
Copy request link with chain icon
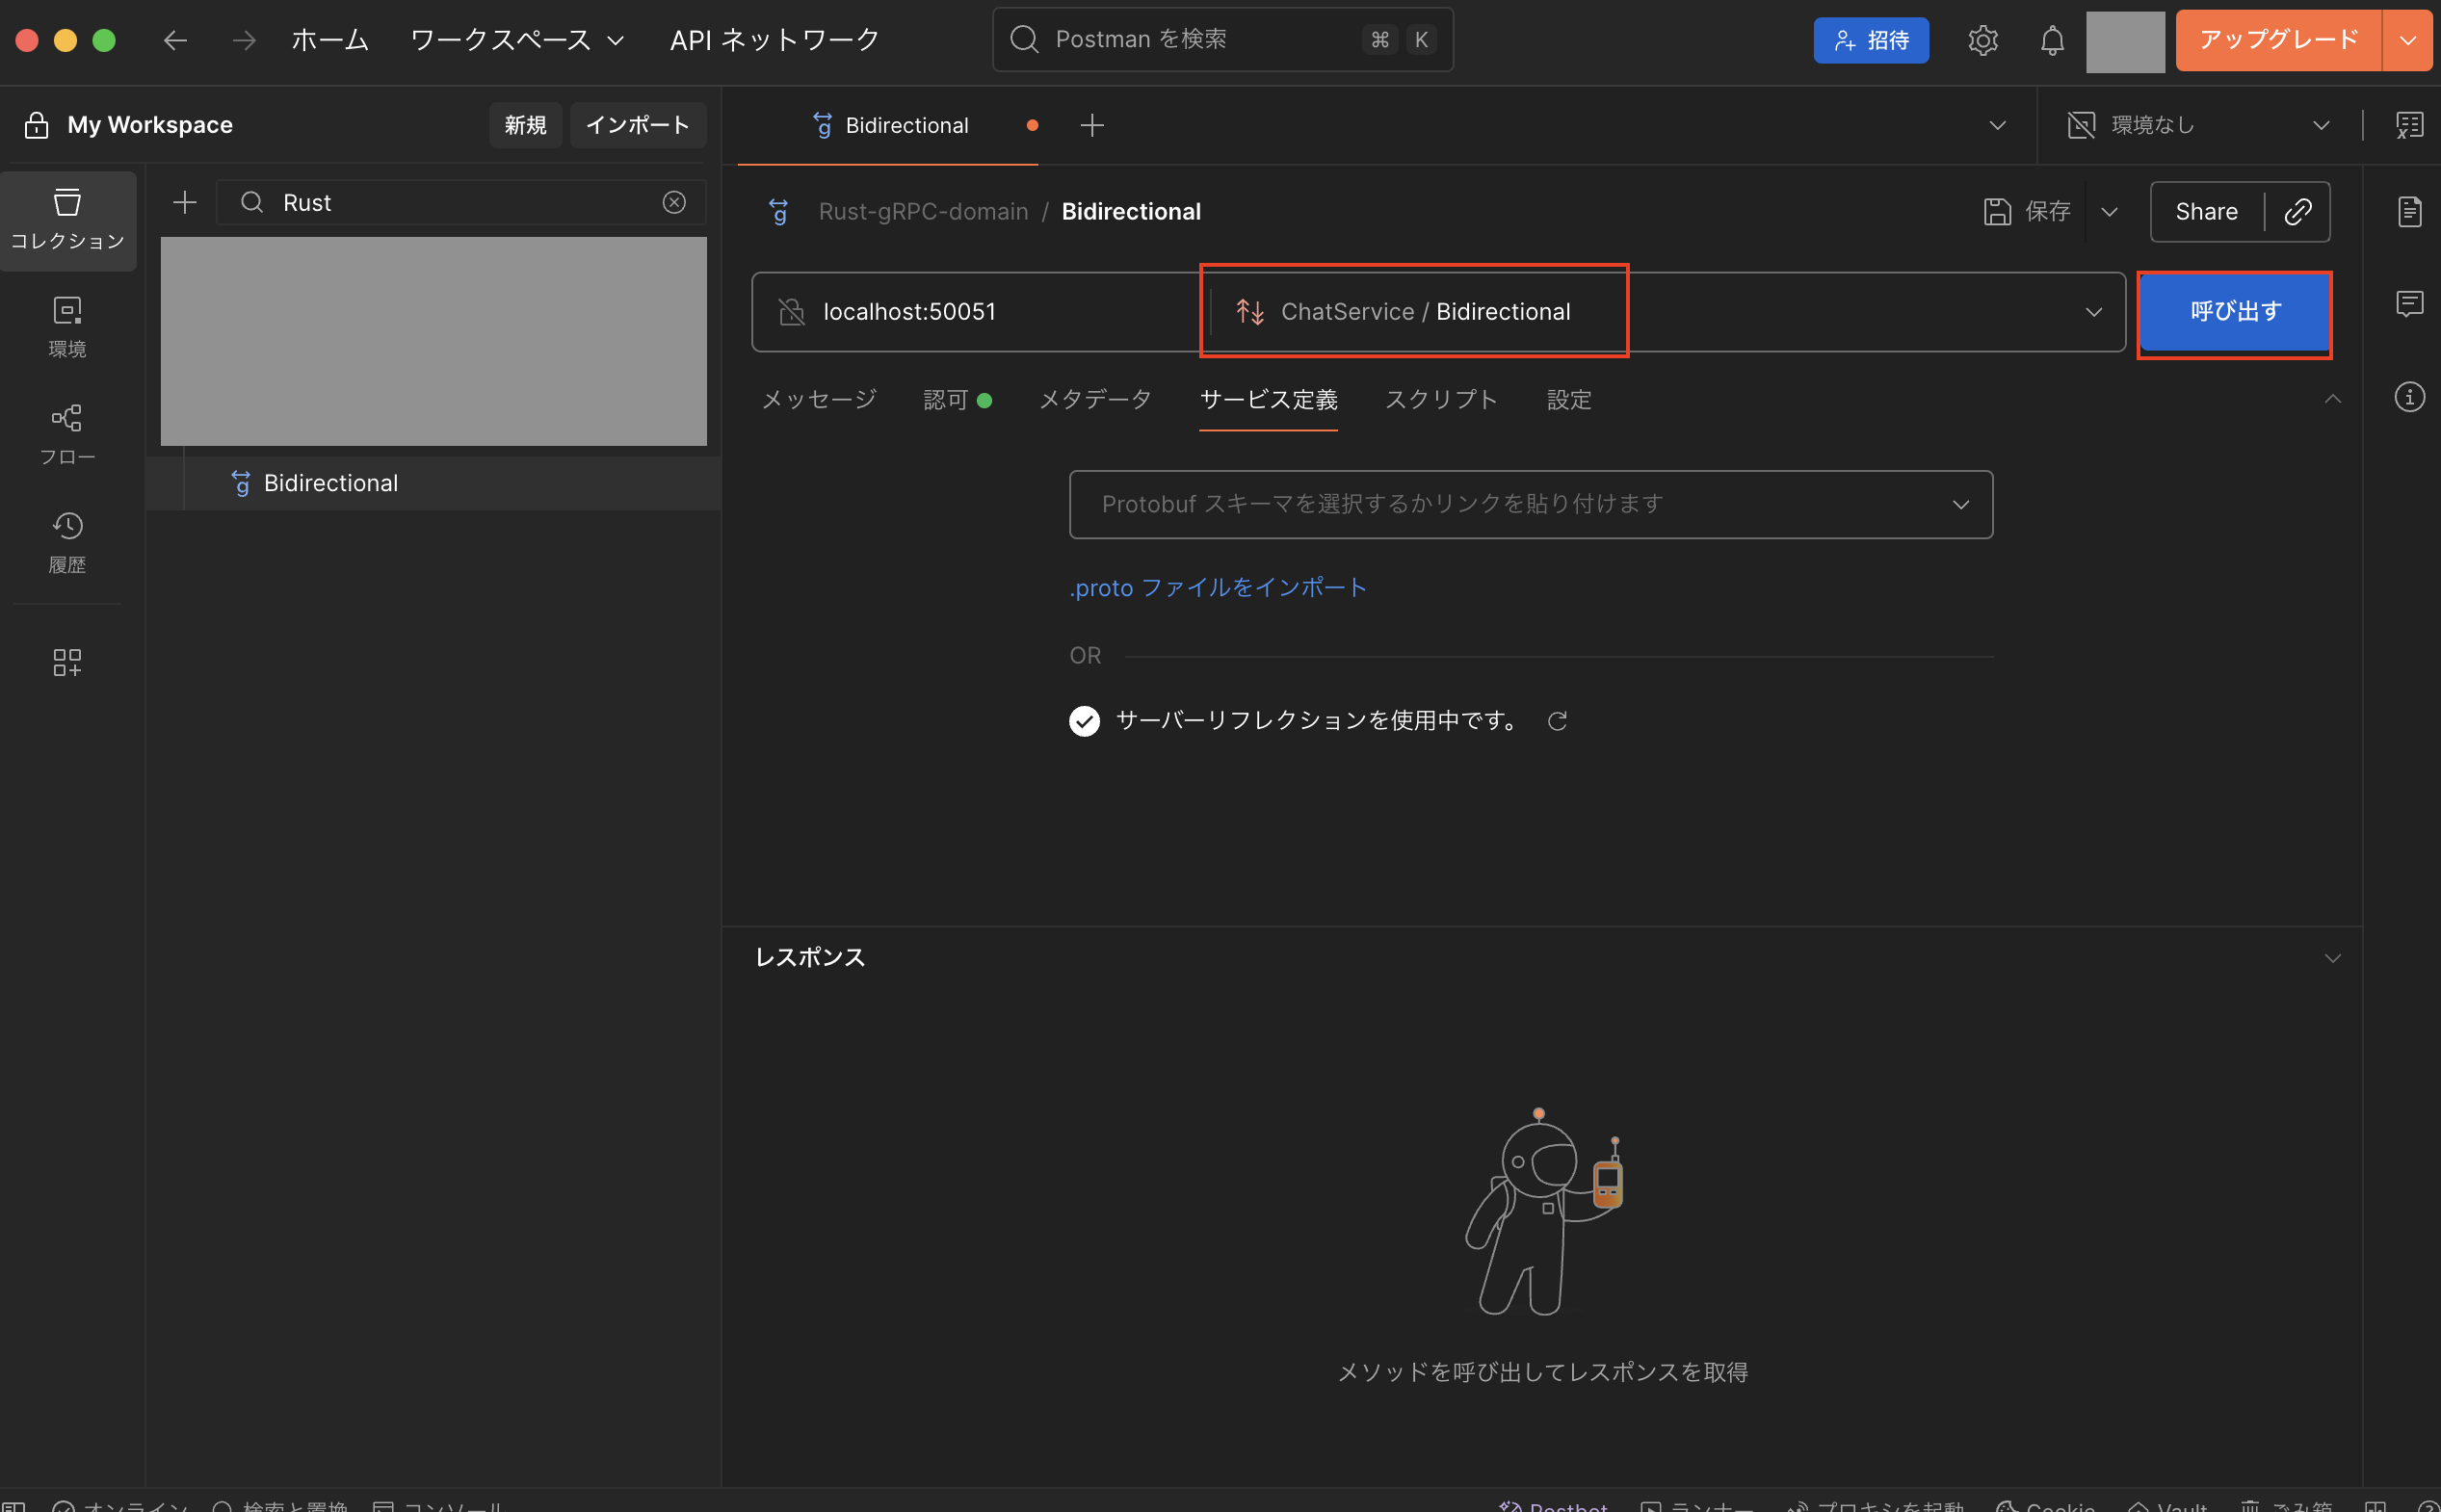pos(2297,211)
